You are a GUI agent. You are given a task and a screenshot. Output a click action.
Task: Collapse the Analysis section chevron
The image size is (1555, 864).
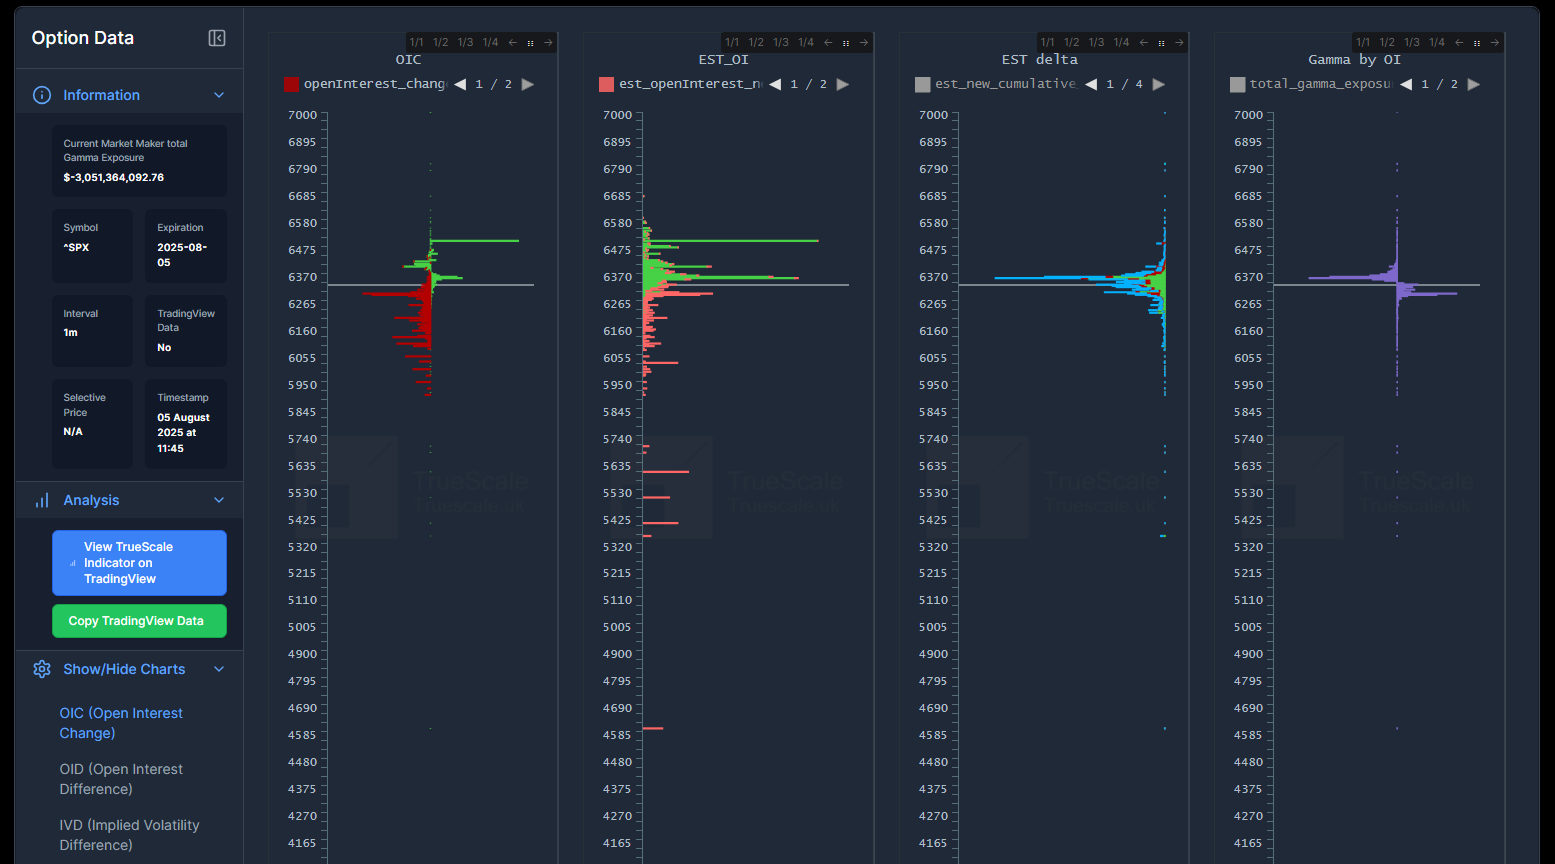(x=219, y=500)
